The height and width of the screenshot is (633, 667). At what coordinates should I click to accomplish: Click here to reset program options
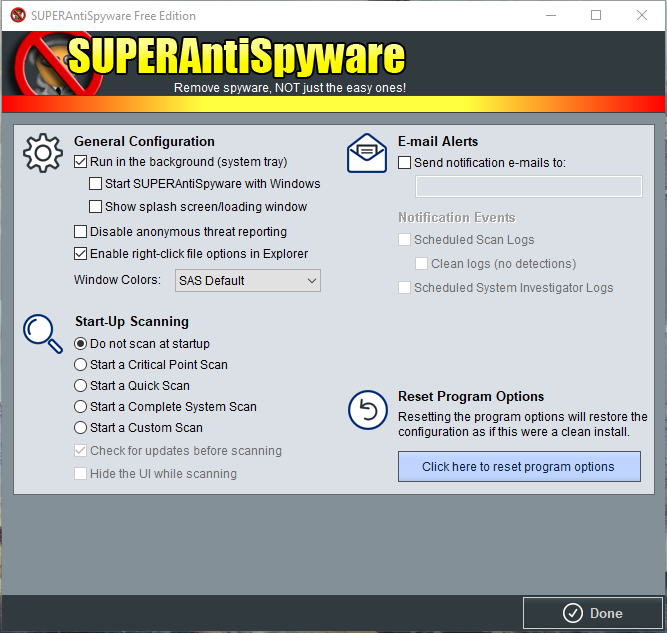[519, 467]
